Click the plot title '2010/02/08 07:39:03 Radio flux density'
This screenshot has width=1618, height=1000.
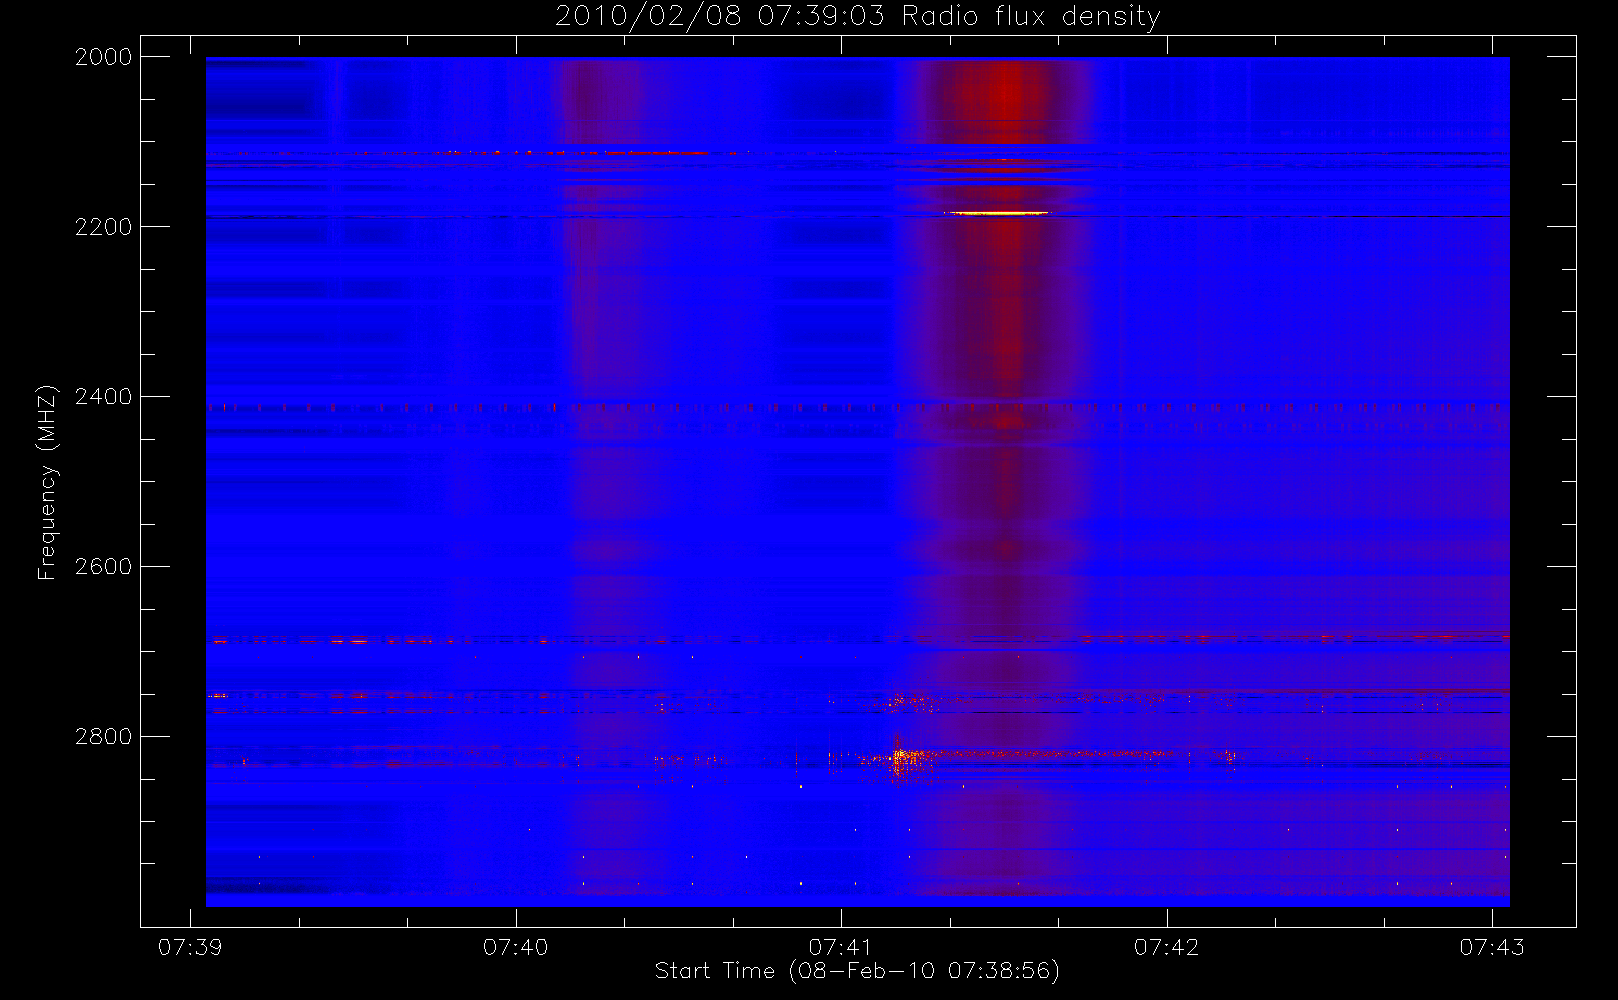[x=857, y=17]
